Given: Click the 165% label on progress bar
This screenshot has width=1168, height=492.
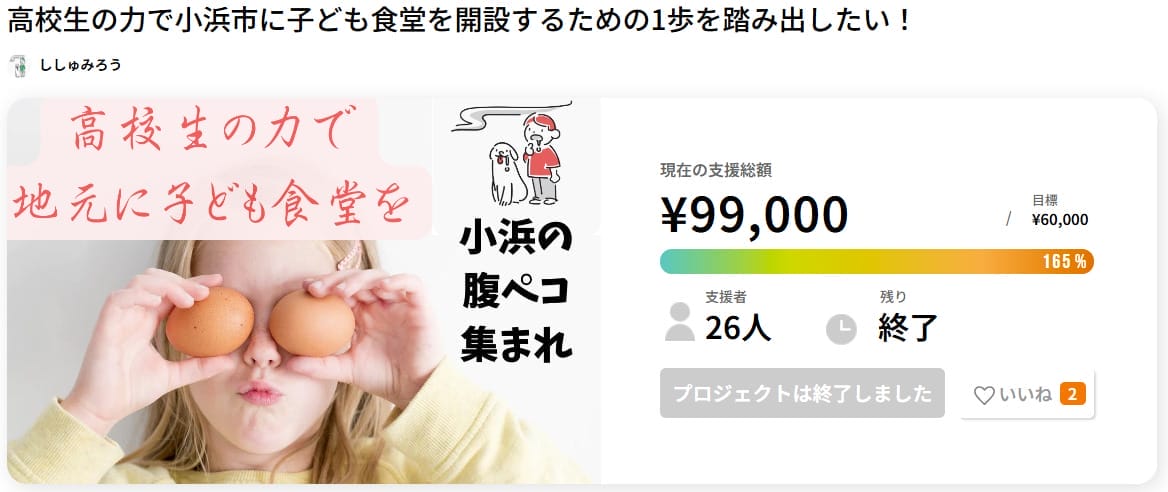Looking at the screenshot, I should pos(1065,262).
